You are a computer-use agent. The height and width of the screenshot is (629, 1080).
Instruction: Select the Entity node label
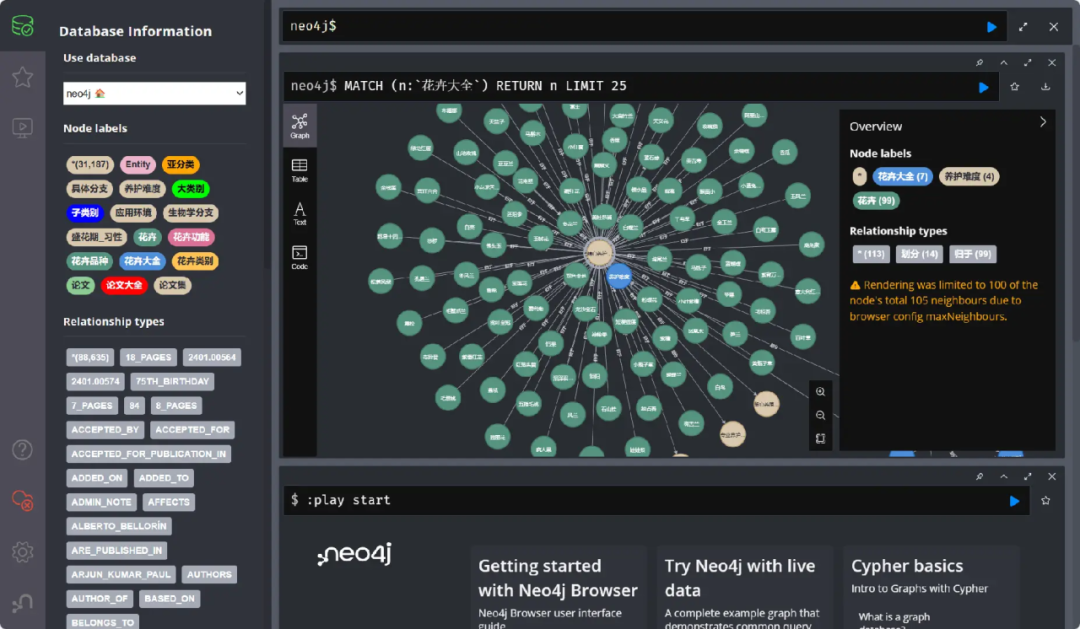138,165
